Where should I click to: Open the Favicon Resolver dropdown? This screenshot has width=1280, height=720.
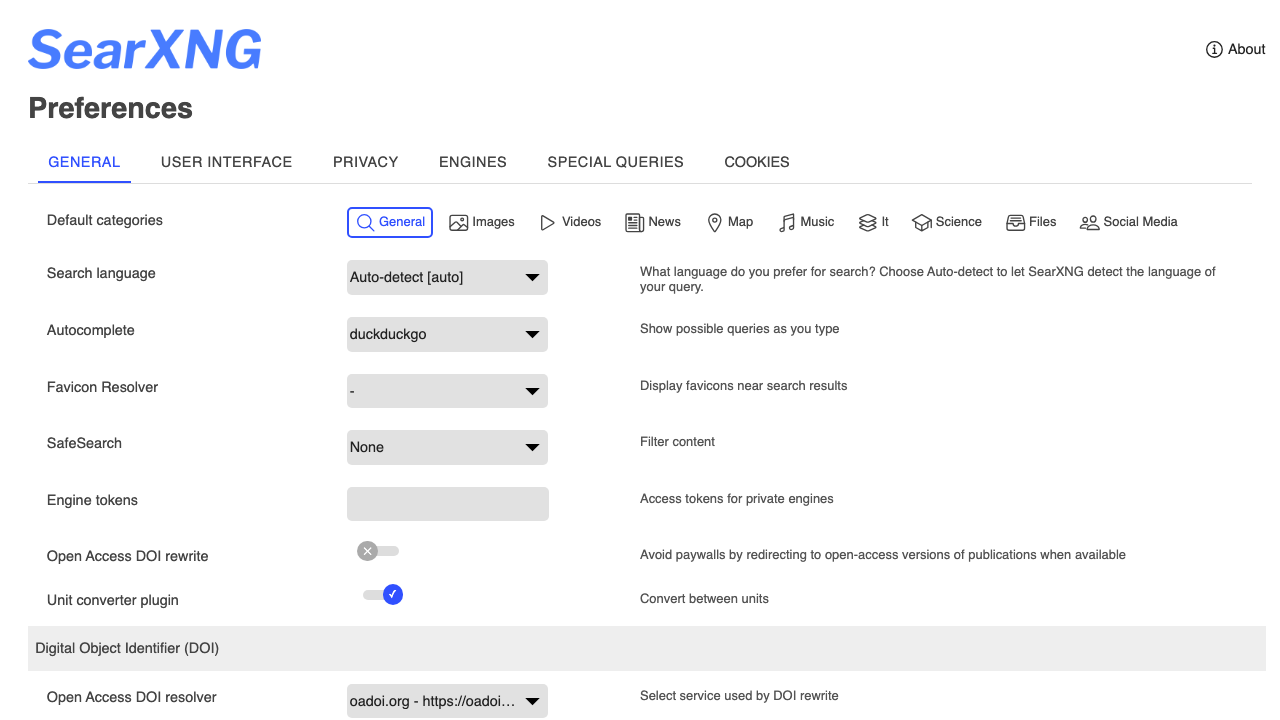pos(447,391)
